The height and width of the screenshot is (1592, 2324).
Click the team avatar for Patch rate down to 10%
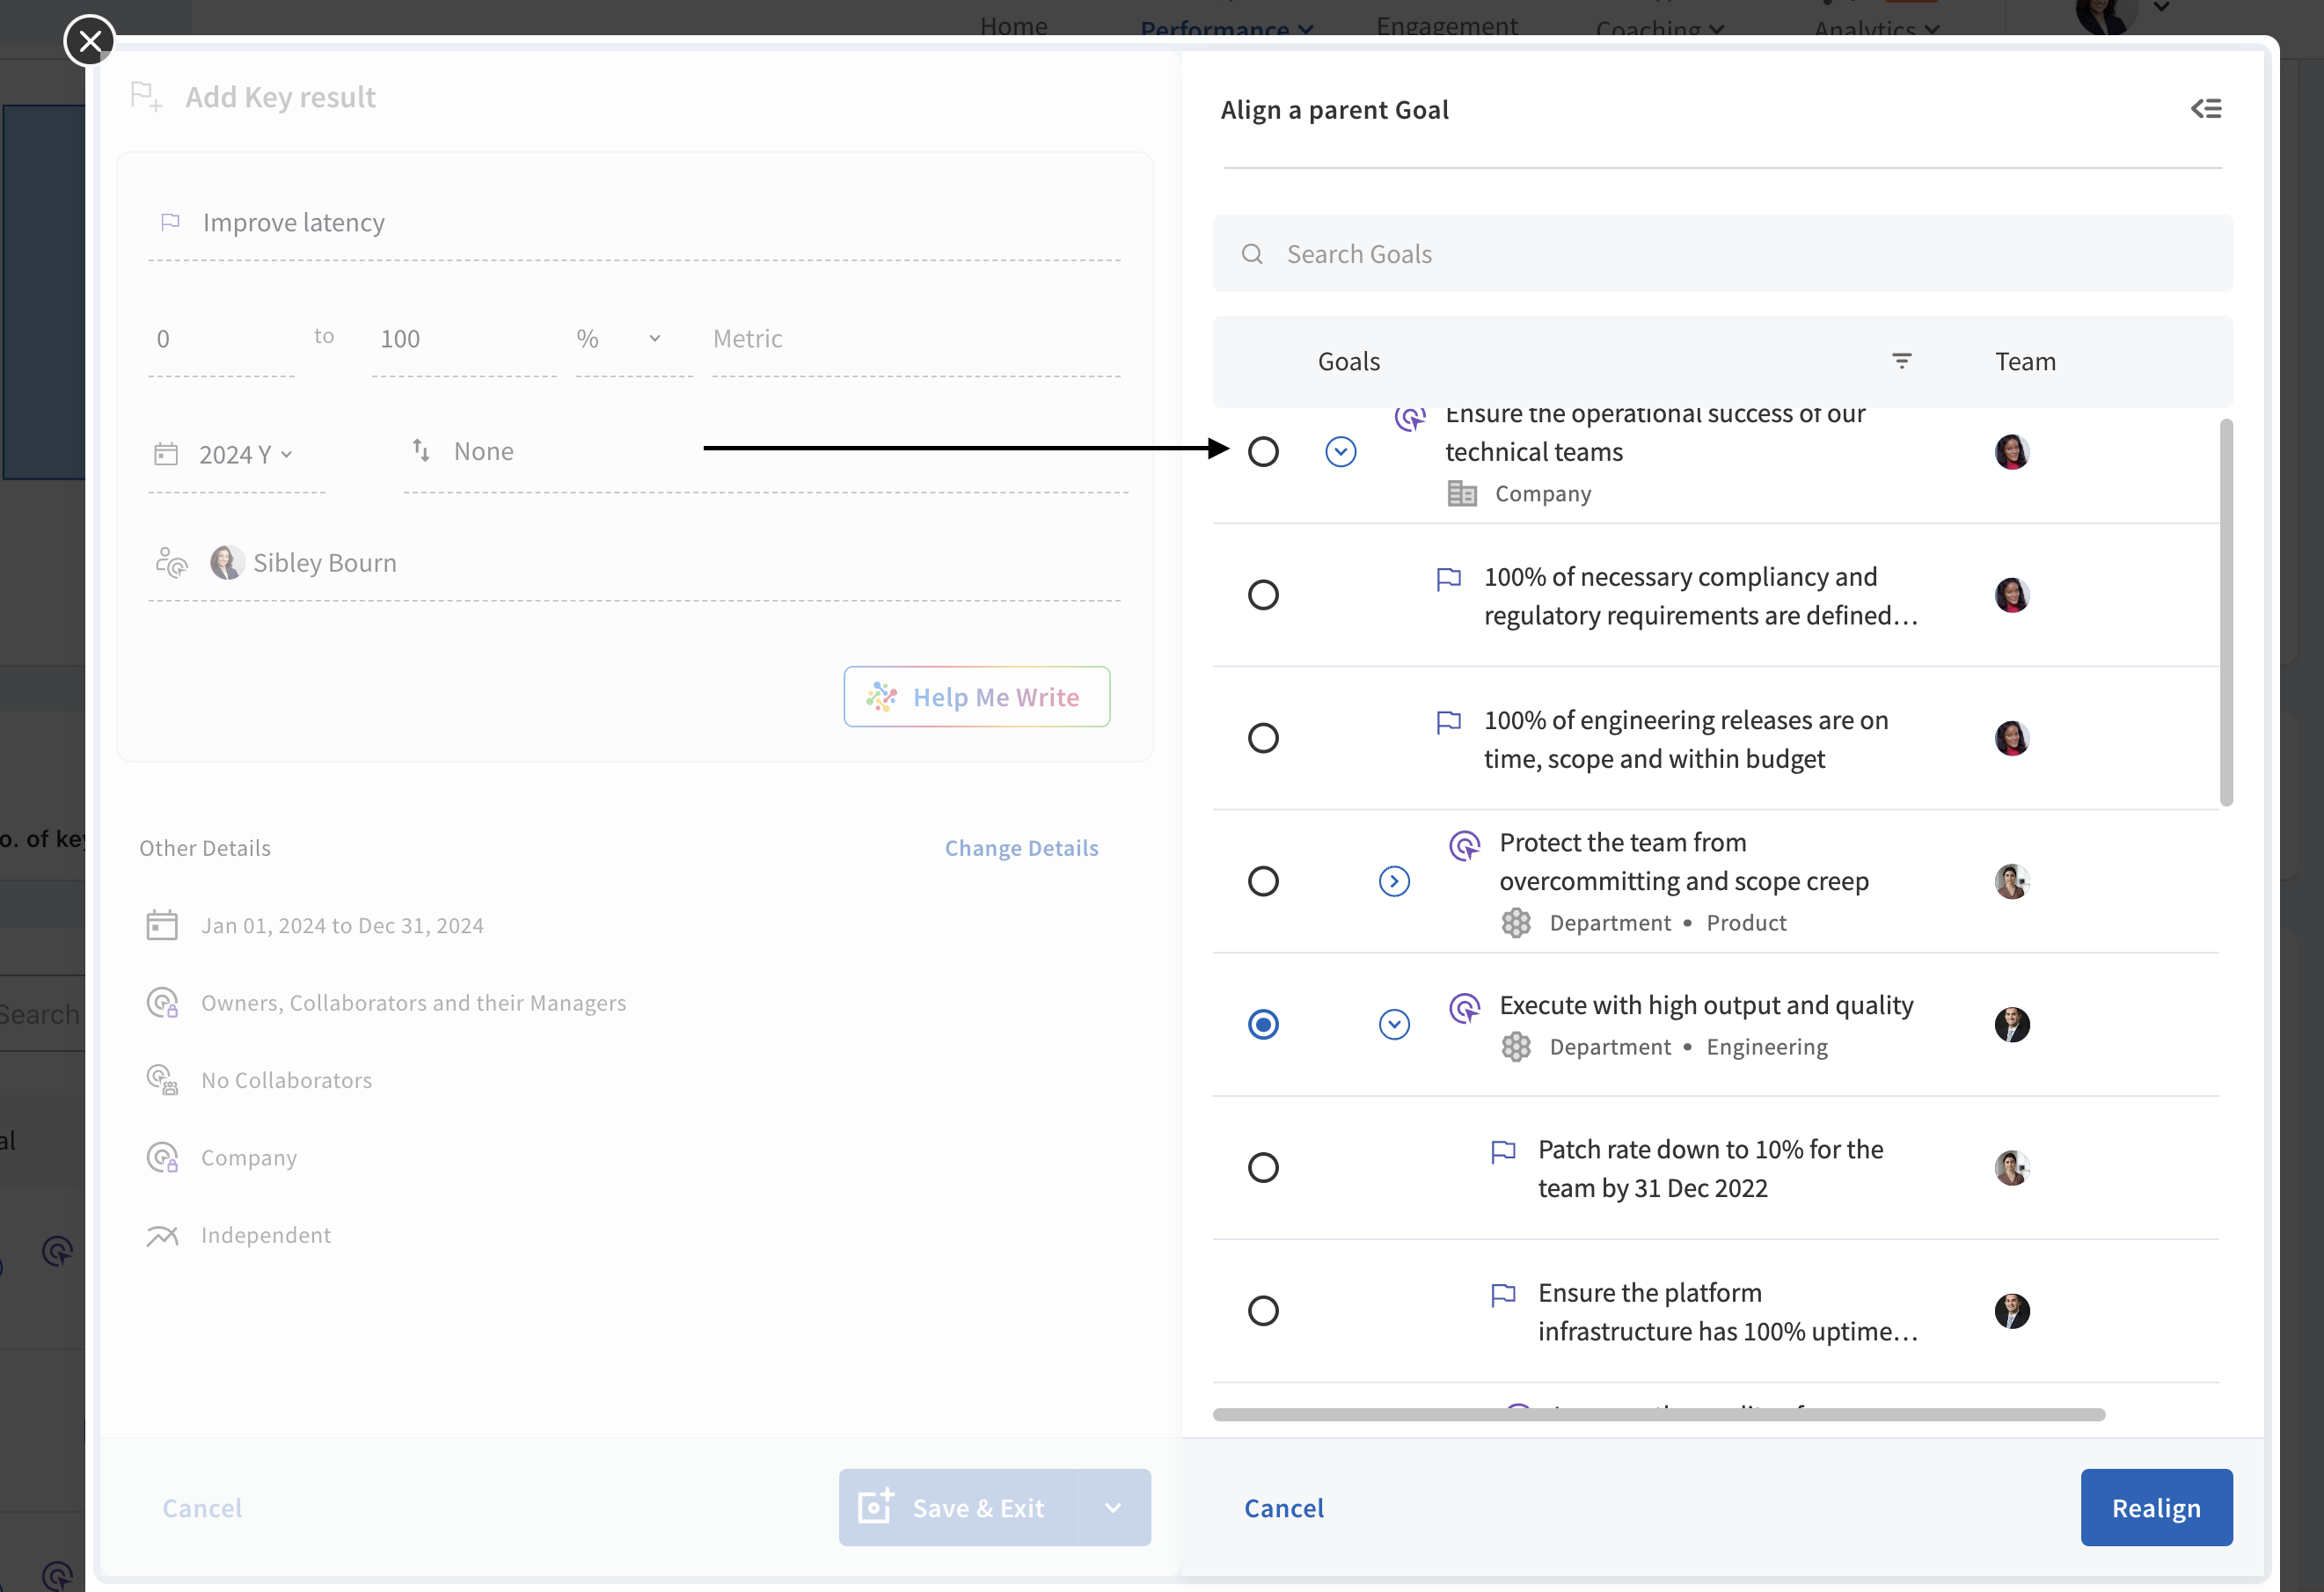(x=2012, y=1167)
